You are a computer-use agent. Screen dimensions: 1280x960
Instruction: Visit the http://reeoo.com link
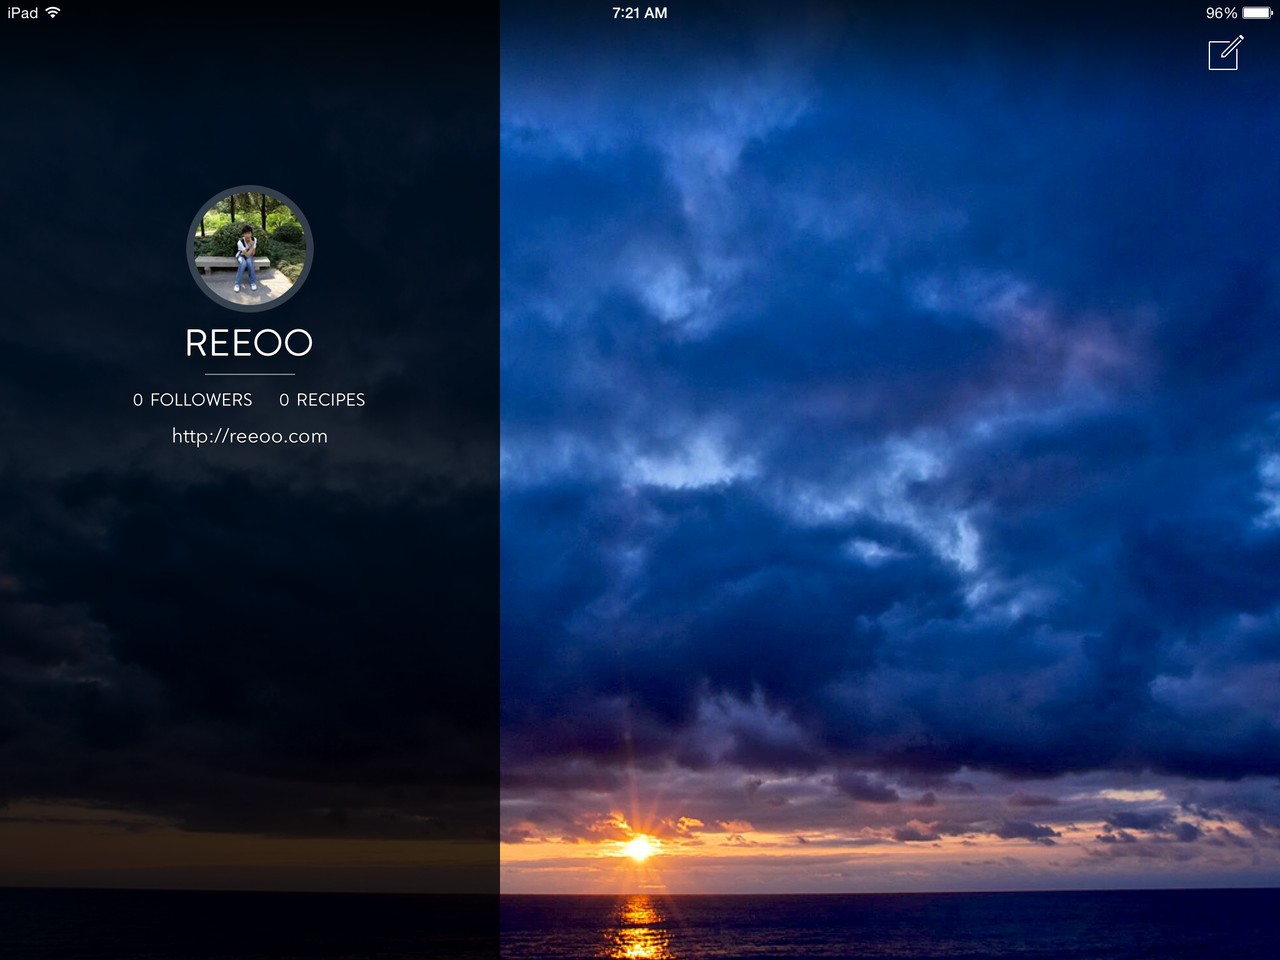[250, 436]
